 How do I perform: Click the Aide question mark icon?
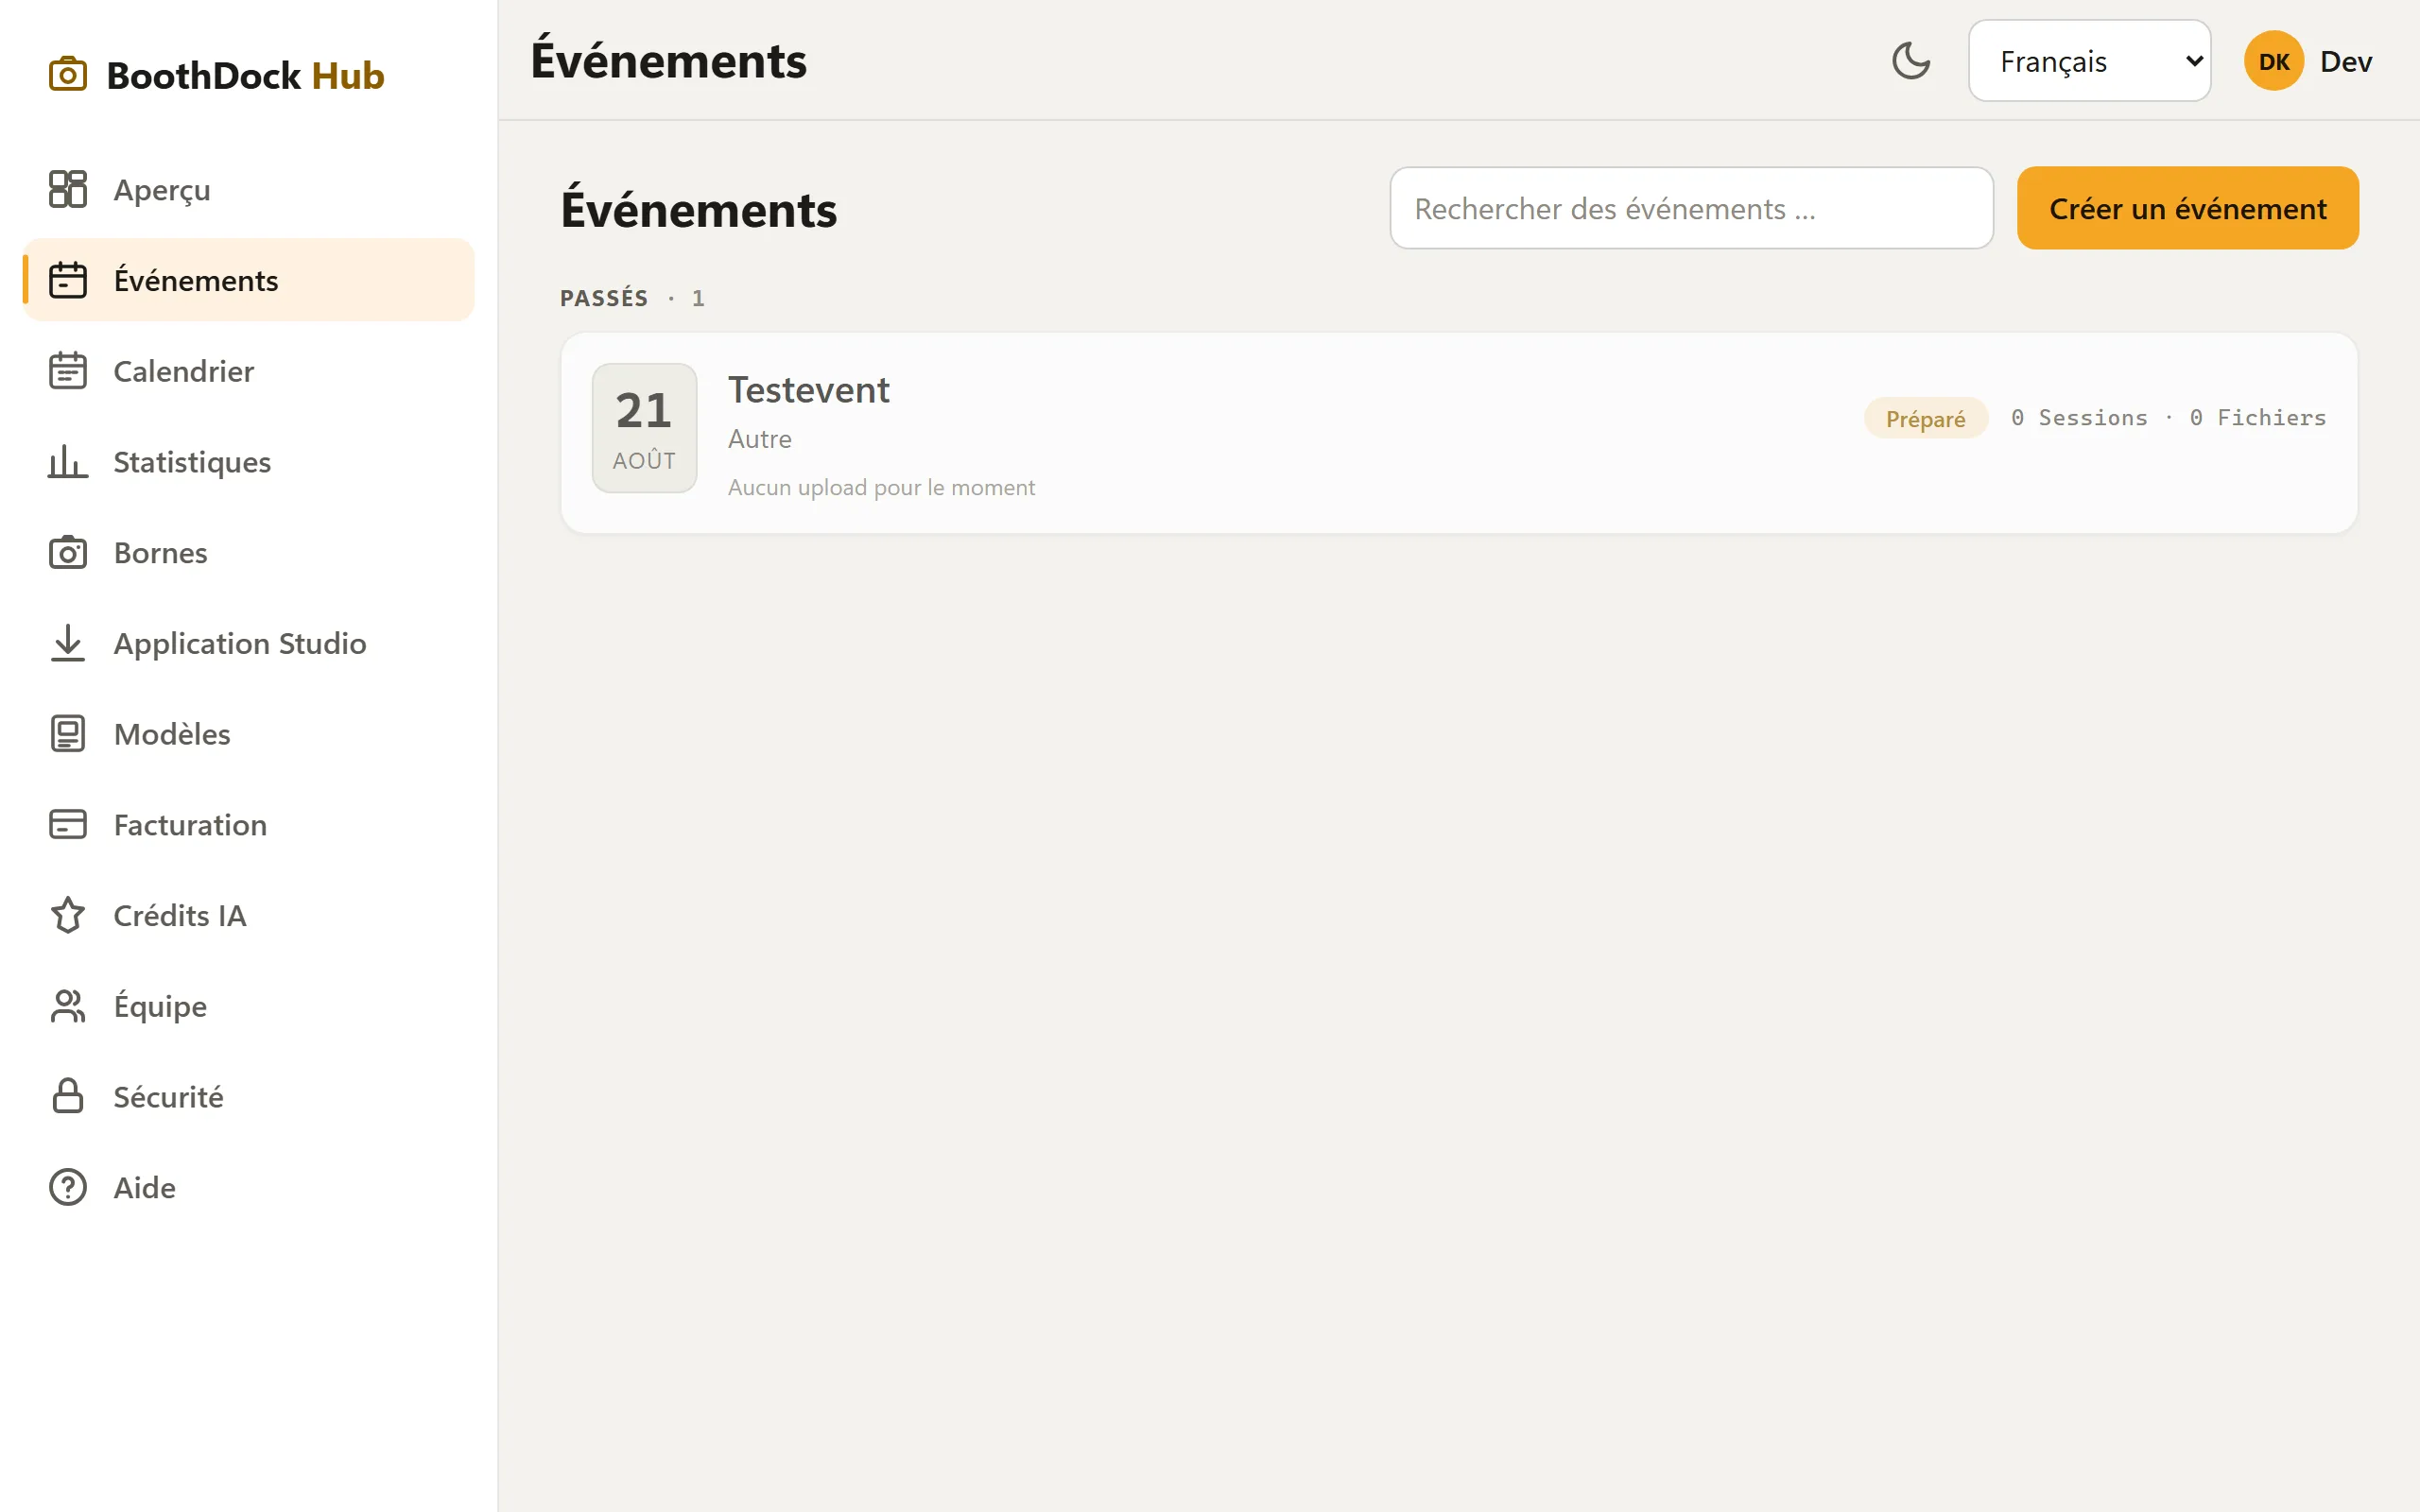point(68,1187)
